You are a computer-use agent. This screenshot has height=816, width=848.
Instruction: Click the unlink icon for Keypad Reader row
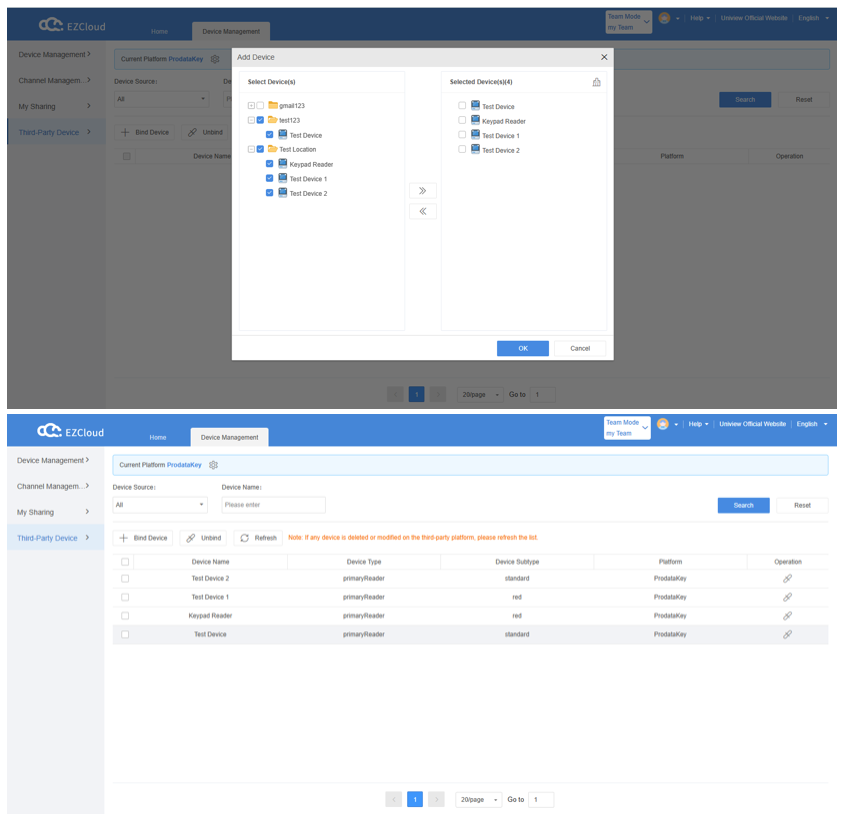(787, 616)
